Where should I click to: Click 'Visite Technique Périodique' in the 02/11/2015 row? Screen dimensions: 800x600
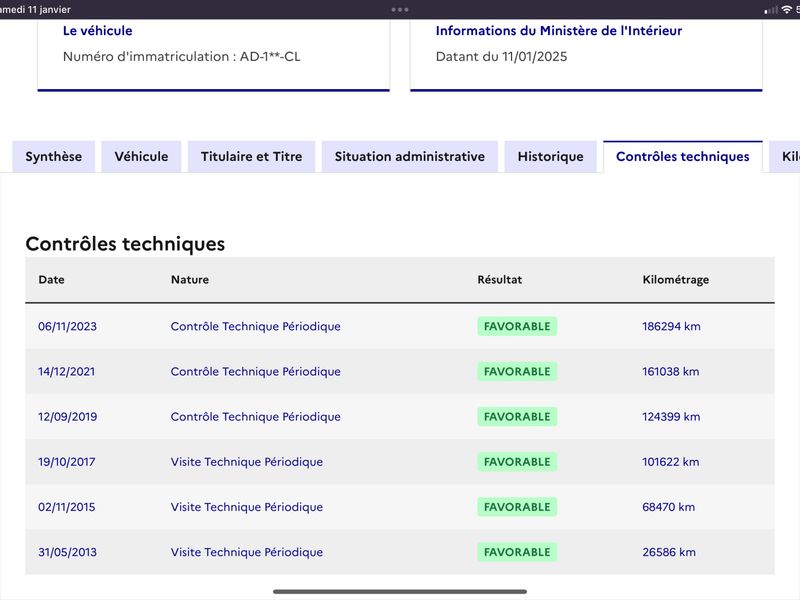247,507
